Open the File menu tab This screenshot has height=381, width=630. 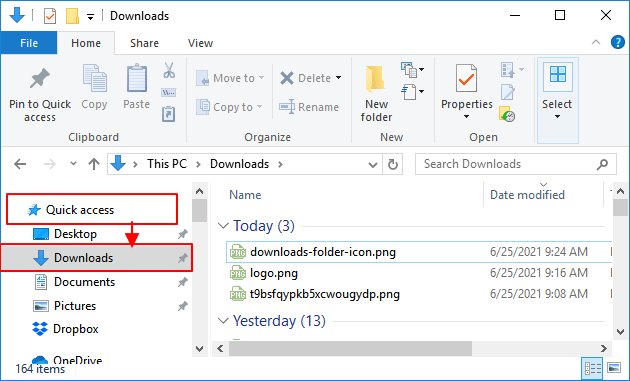click(29, 43)
